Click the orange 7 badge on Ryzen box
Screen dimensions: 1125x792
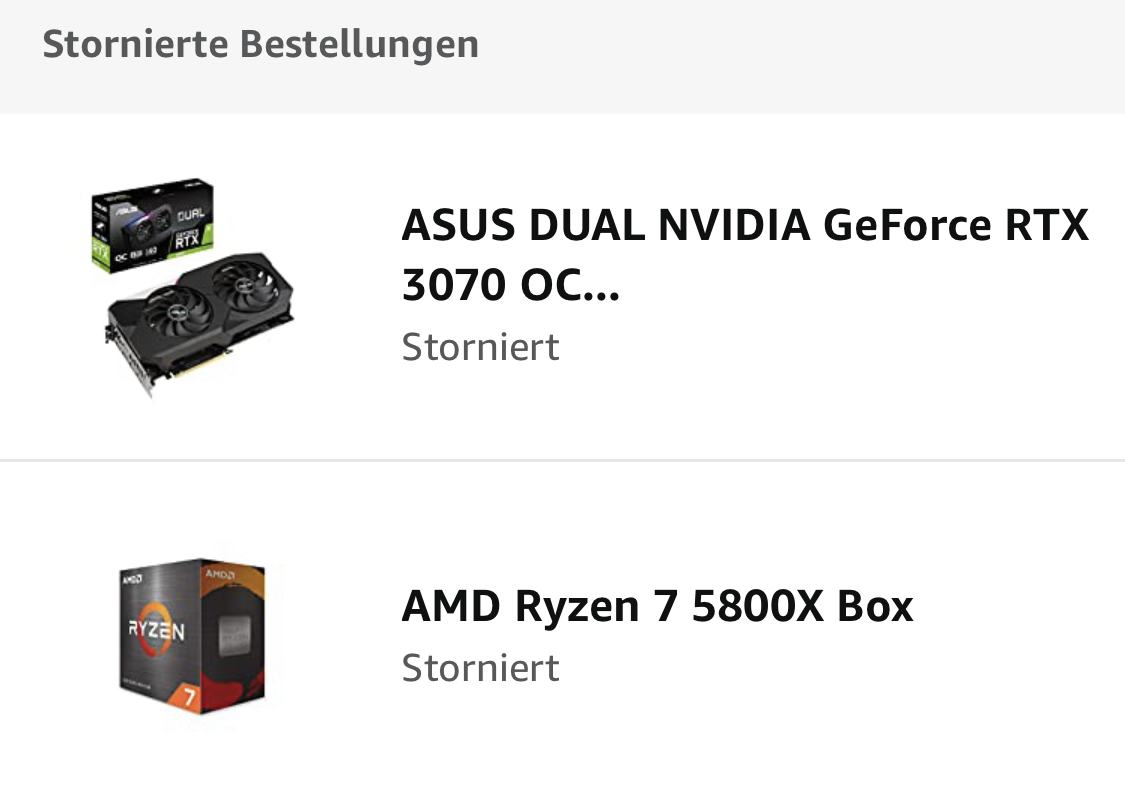189,696
